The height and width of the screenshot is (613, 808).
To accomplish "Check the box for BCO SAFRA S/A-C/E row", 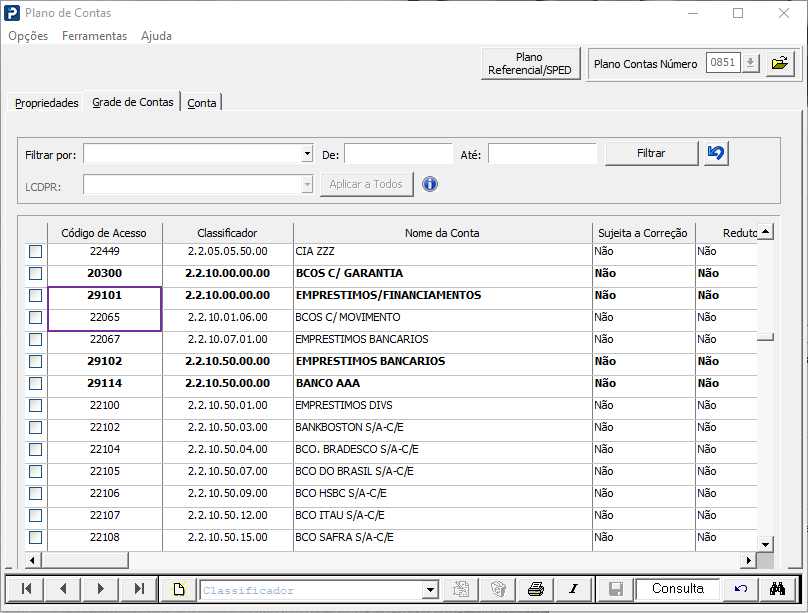I will pos(36,538).
